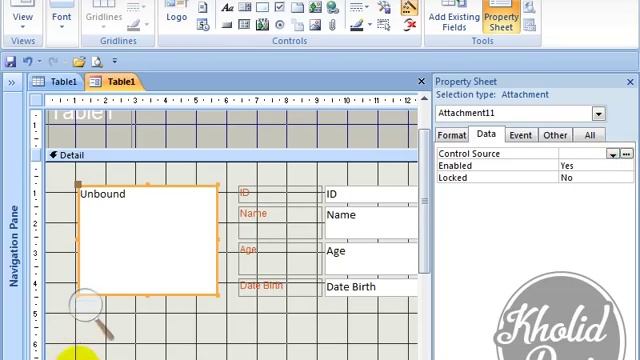Customize the Quick Access Toolbar dropdown
The width and height of the screenshot is (640, 360).
click(x=115, y=61)
